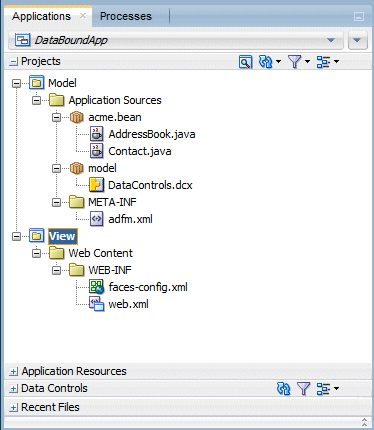Collapse the WEB-INF folder
Screen dimensions: 374x430
[x=56, y=270]
